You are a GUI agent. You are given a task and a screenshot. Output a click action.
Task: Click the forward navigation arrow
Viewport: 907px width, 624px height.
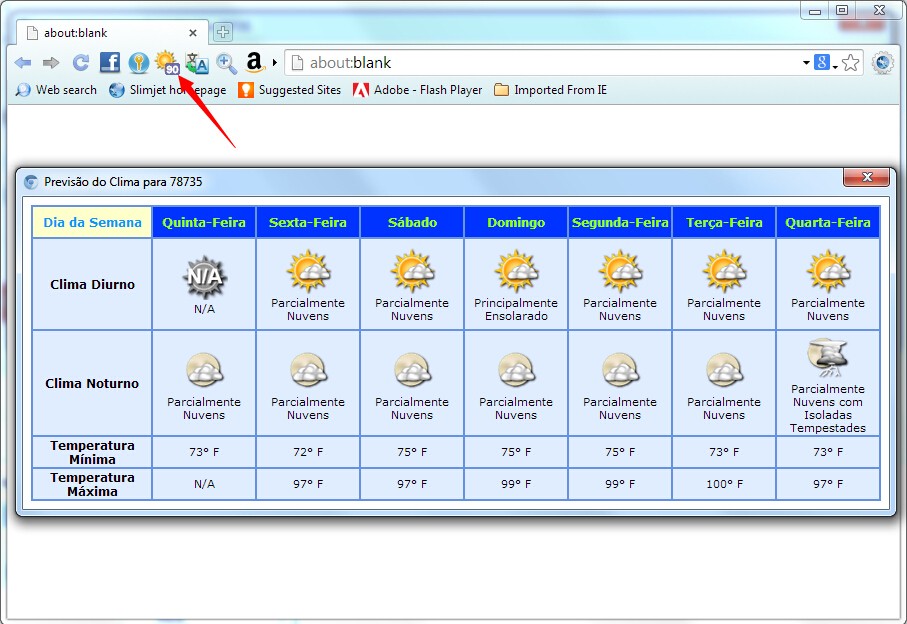51,62
